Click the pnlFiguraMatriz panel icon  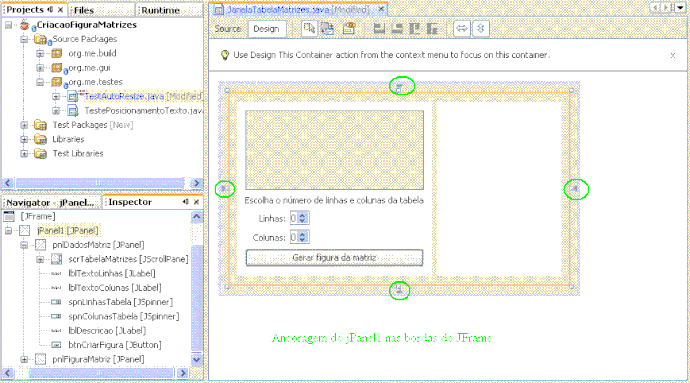[40, 359]
